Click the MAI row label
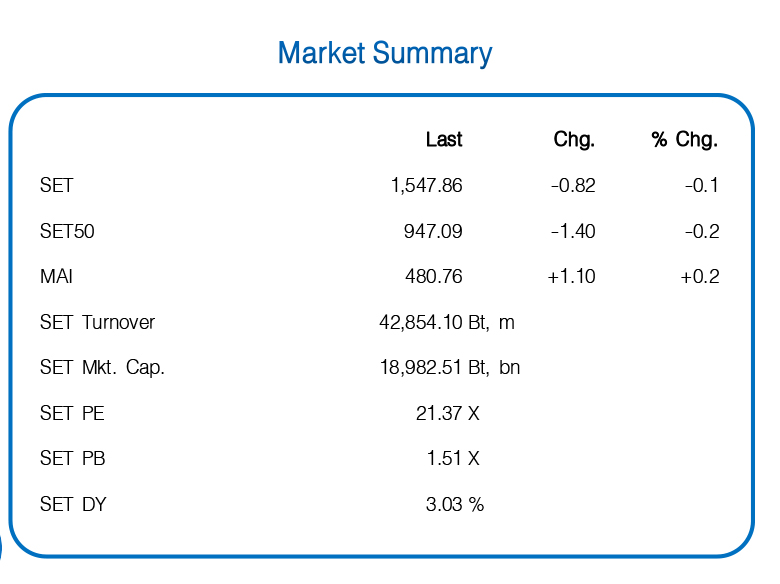The width and height of the screenshot is (780, 584). [x=56, y=276]
